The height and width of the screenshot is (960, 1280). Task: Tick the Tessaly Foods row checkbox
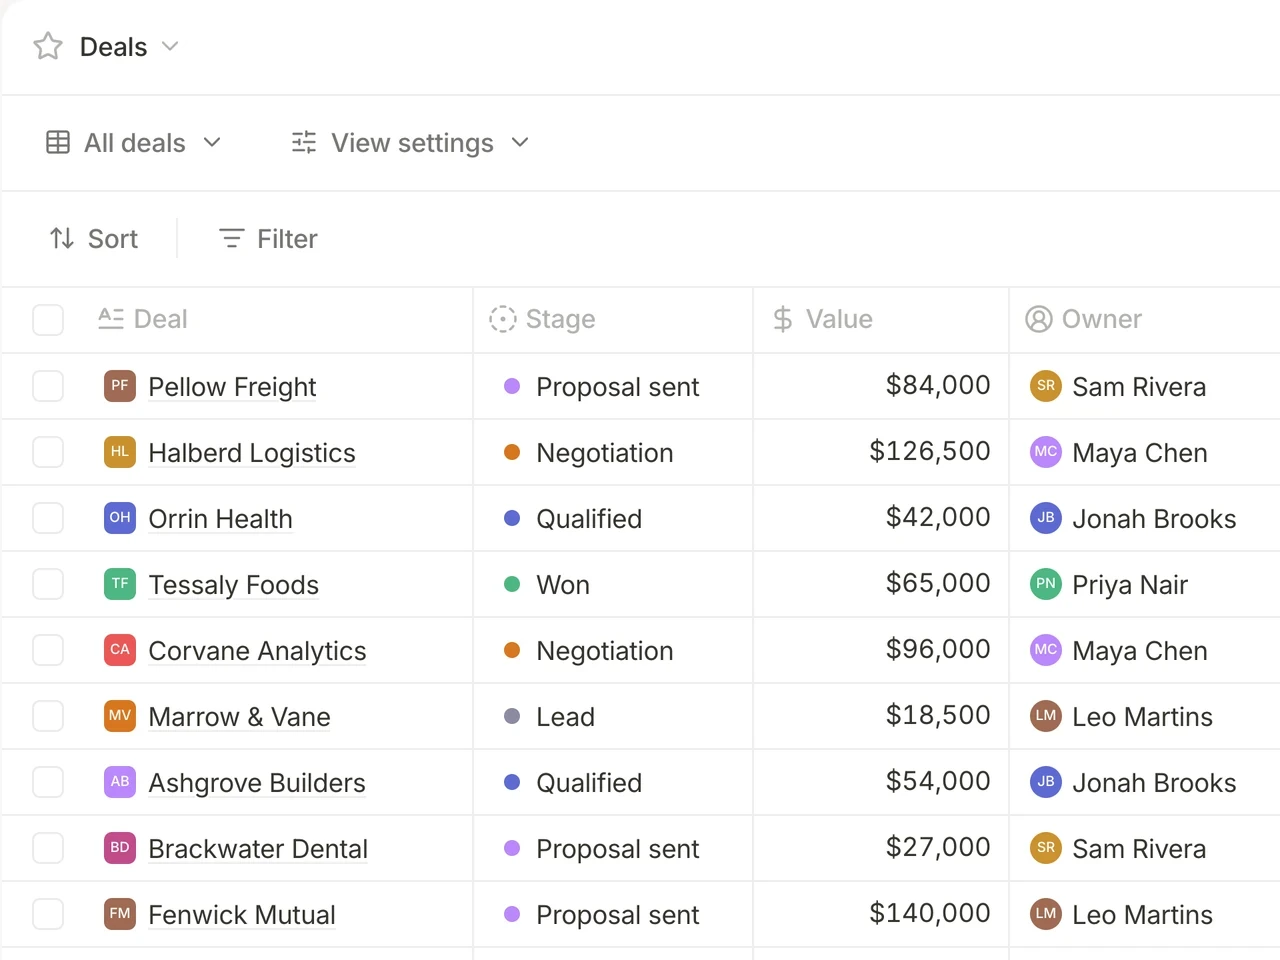point(48,584)
